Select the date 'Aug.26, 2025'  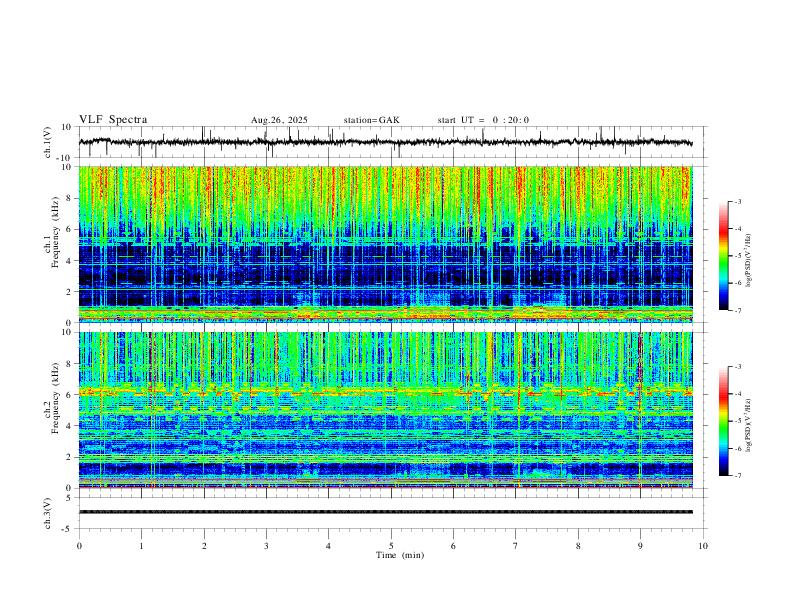coord(279,120)
